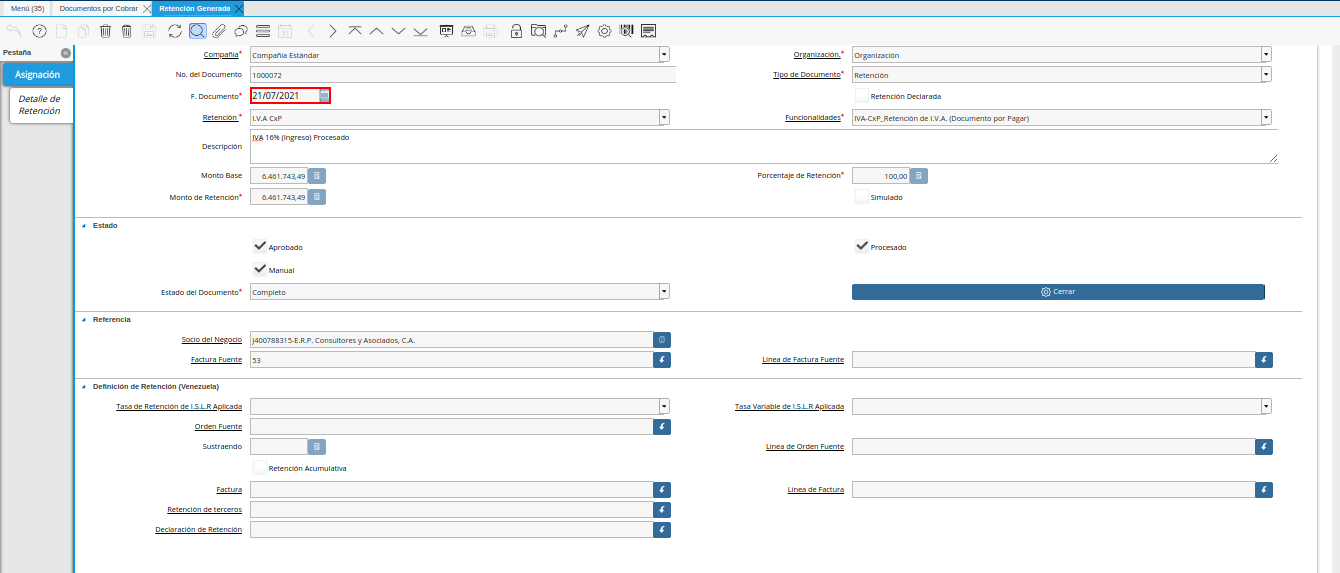Click the New record page icon
Screen dimensions: 1340x573
(x=61, y=31)
